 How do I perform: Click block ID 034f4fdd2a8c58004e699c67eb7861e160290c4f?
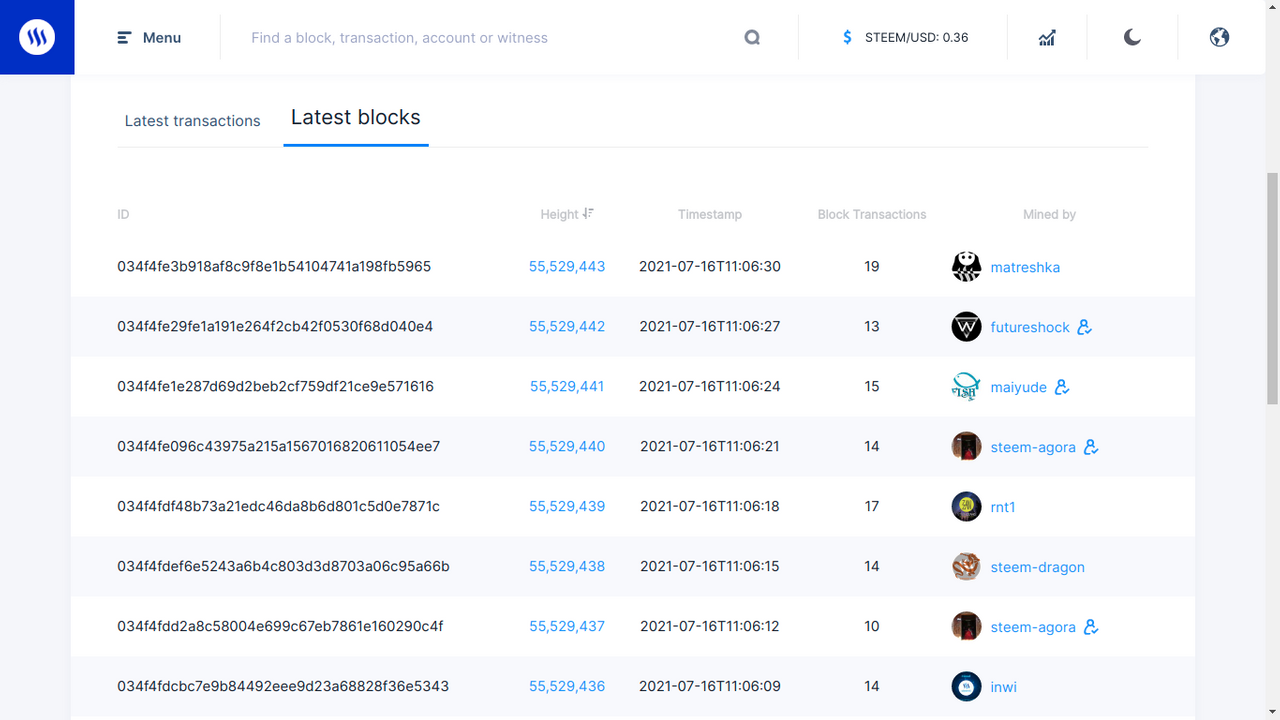280,627
